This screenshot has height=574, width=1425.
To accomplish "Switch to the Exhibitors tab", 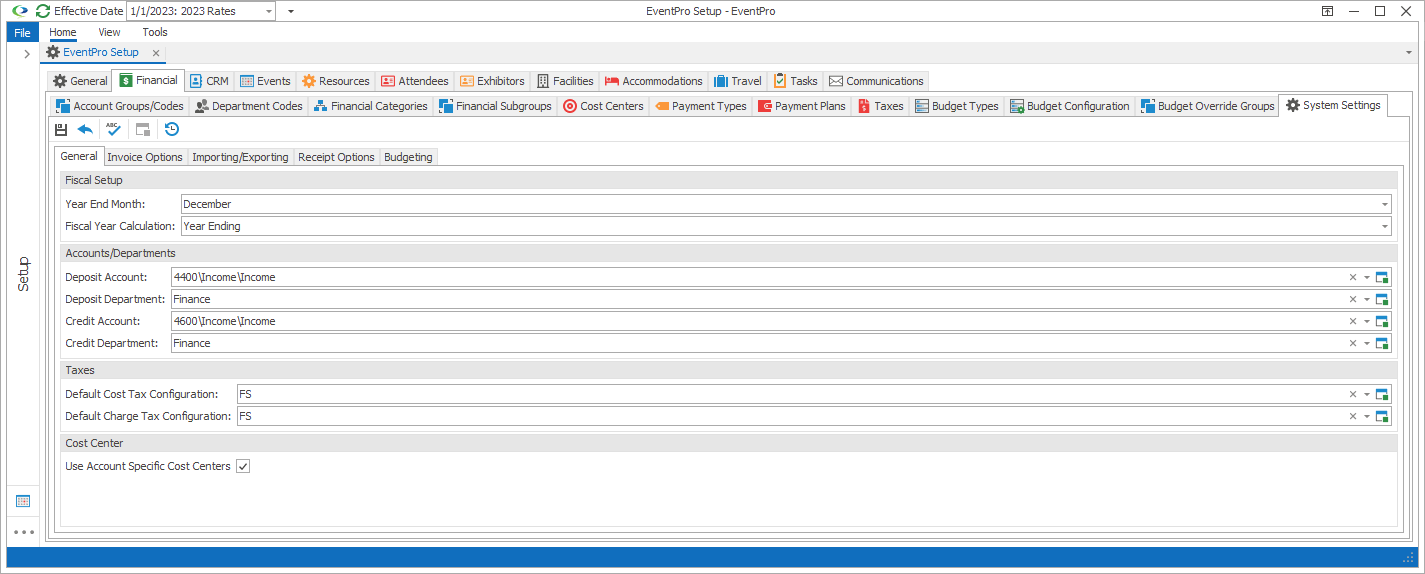I will tap(492, 81).
